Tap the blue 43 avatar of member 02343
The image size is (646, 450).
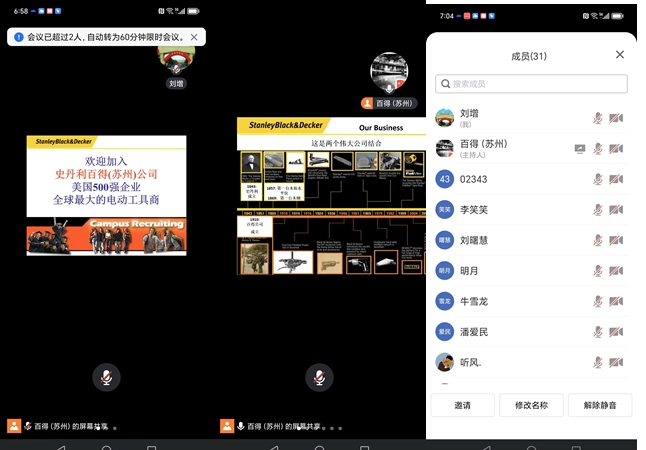[x=445, y=179]
